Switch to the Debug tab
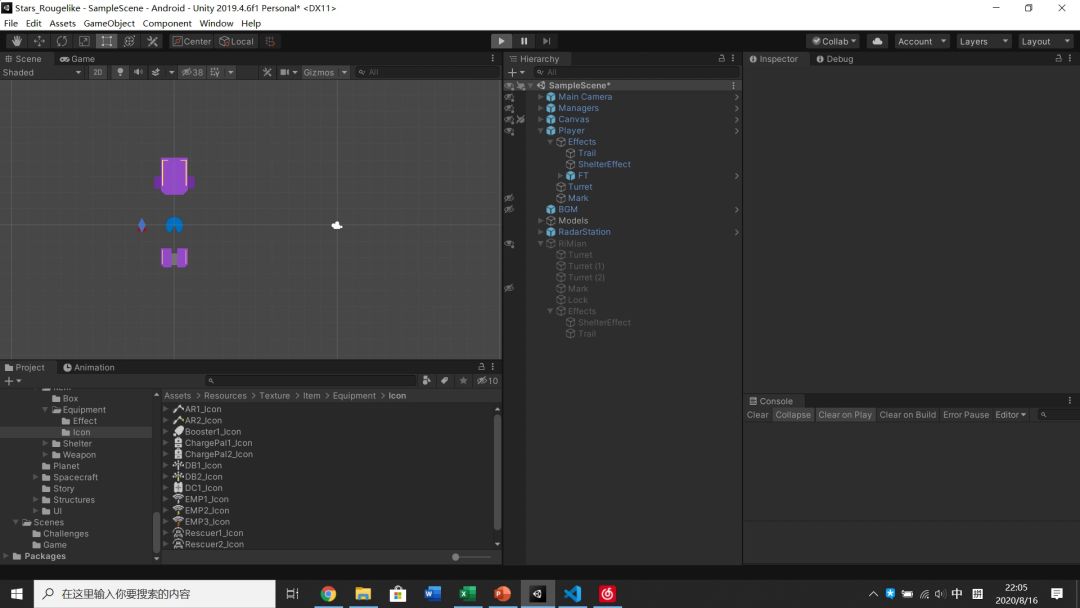The width and height of the screenshot is (1080, 608). 835,59
